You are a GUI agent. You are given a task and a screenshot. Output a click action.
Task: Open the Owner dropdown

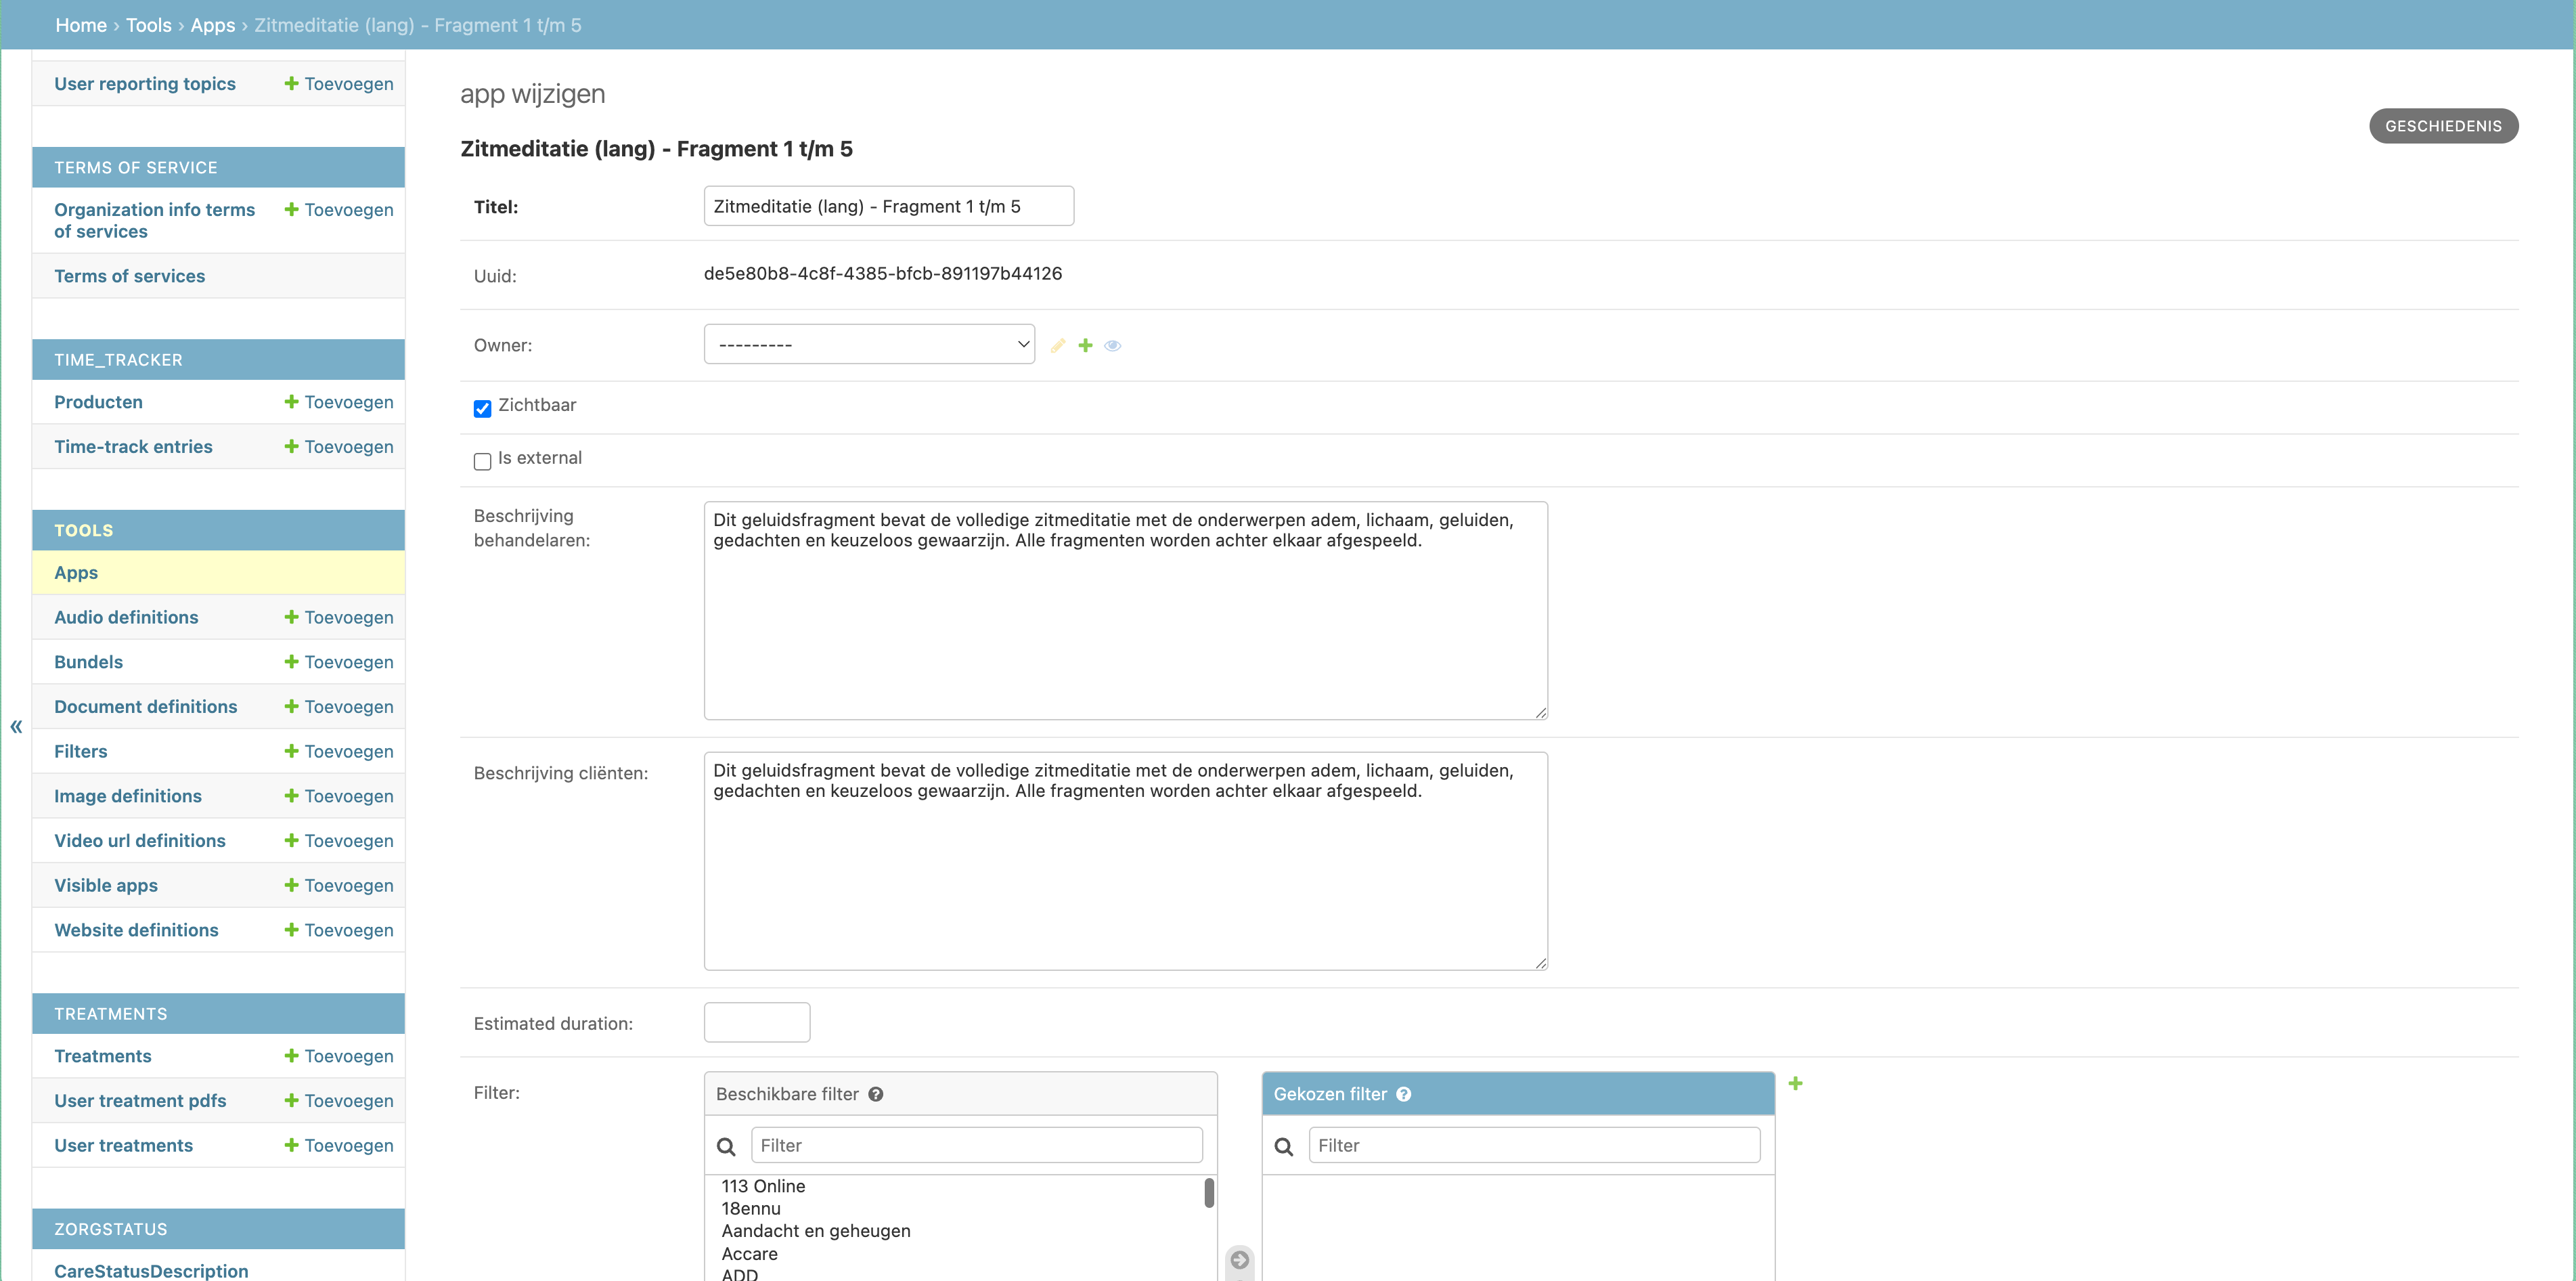[868, 344]
